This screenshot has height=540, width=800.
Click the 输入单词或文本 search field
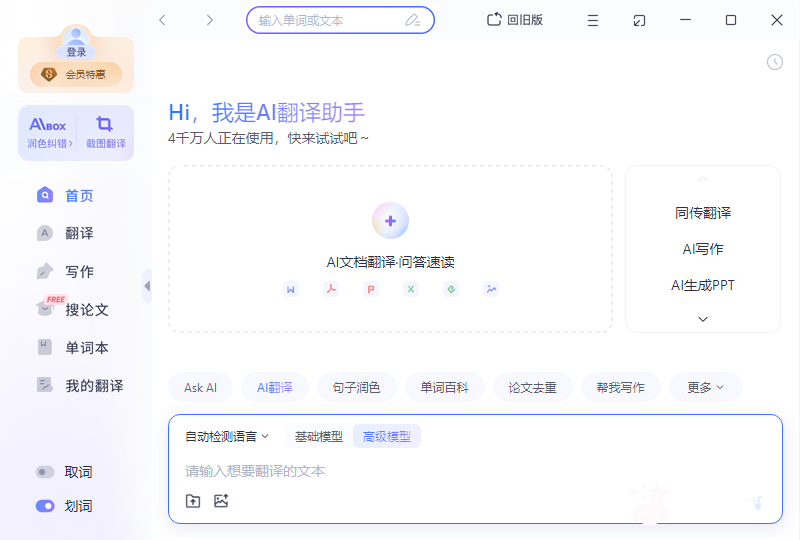330,20
